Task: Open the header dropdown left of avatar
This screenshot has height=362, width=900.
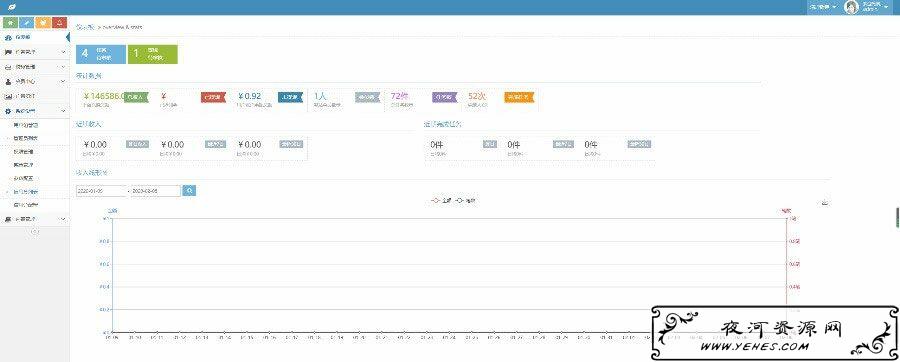Action: point(823,7)
